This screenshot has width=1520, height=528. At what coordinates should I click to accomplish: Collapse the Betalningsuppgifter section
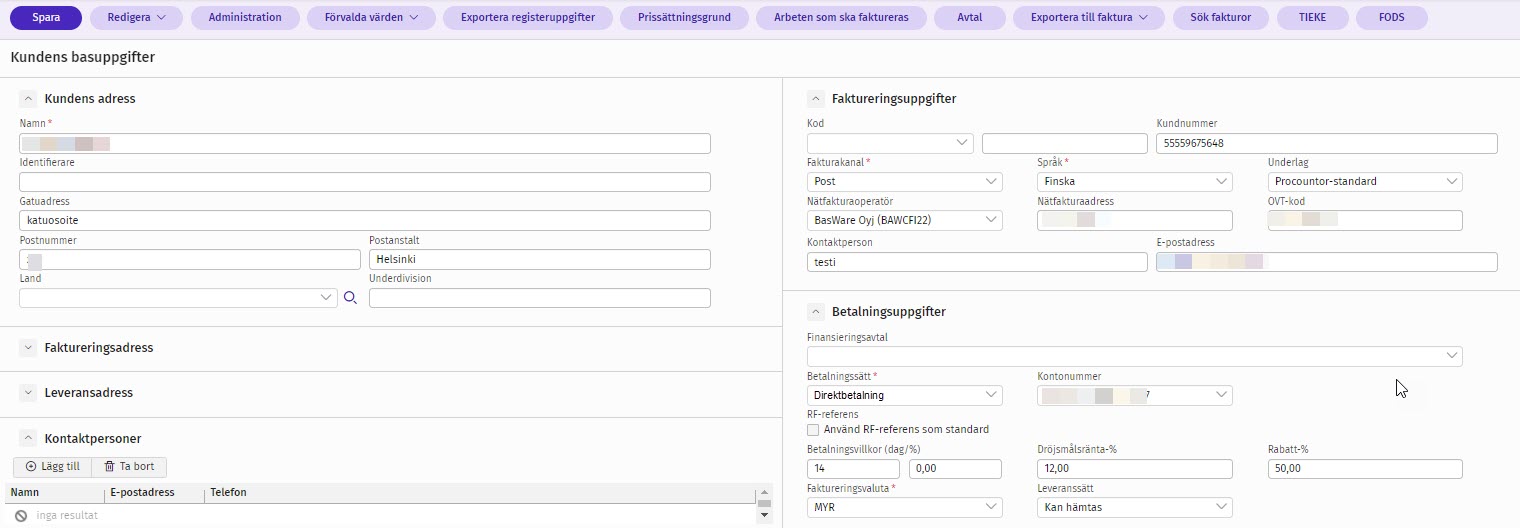pos(815,311)
